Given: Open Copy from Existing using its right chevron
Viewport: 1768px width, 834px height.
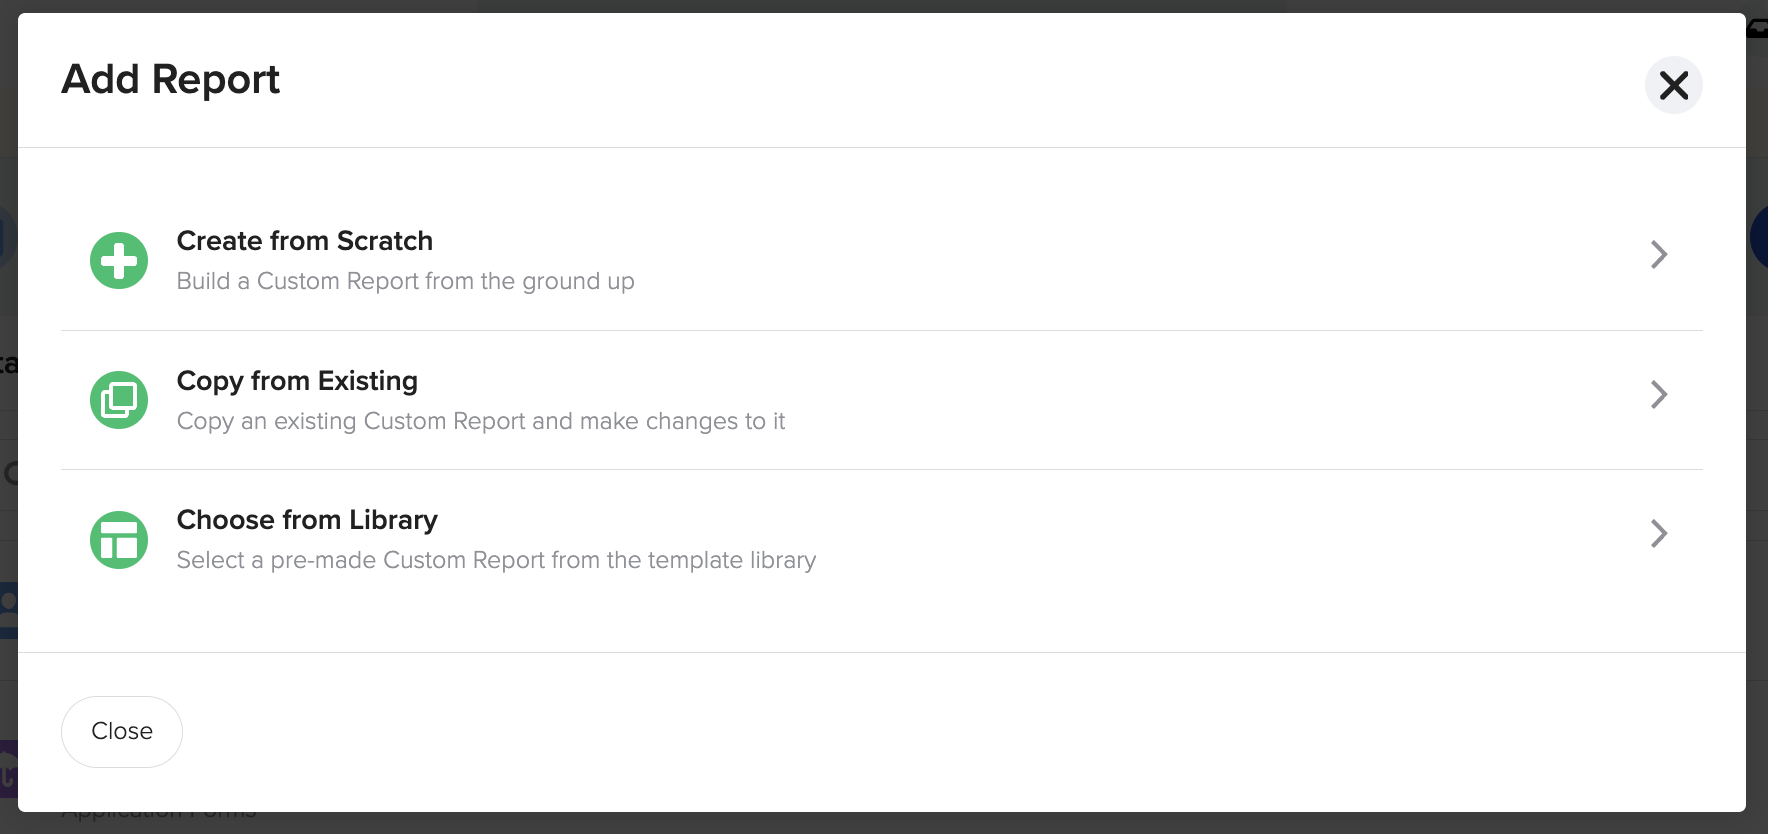Looking at the screenshot, I should coord(1658,394).
